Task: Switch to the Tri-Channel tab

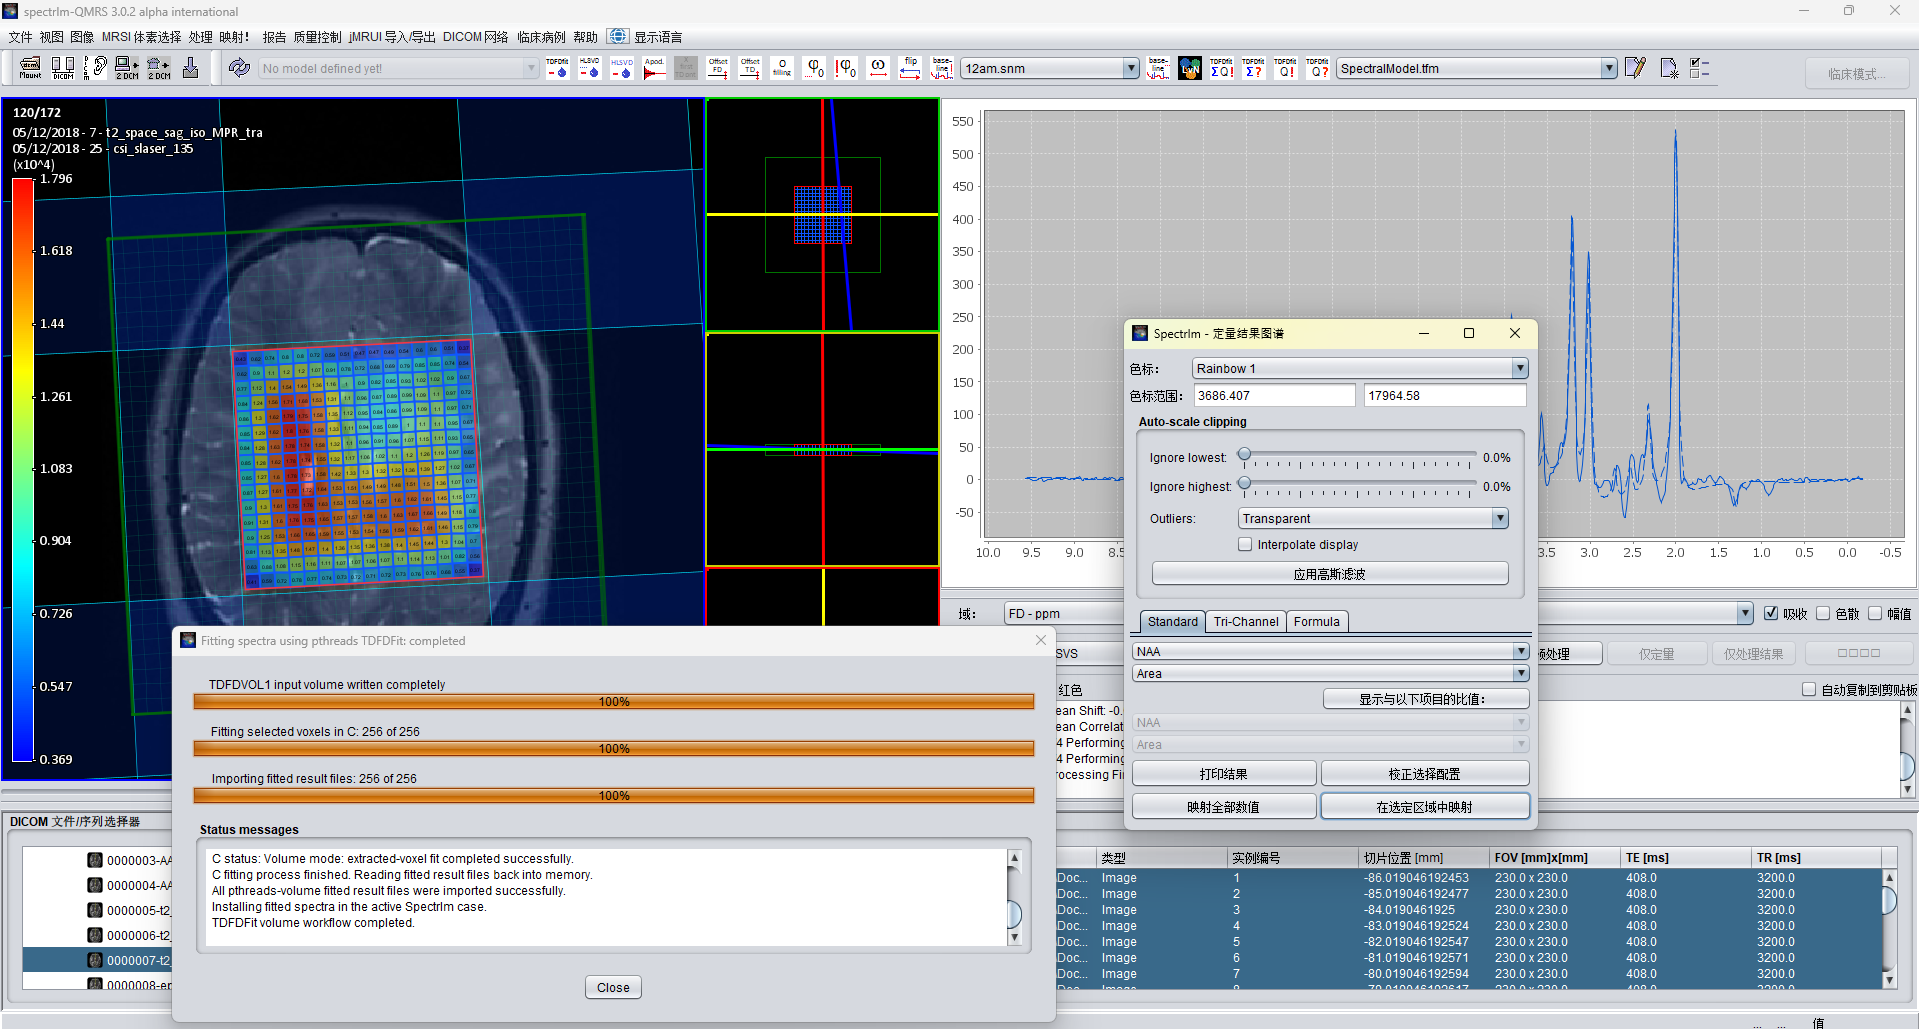Action: (1245, 622)
